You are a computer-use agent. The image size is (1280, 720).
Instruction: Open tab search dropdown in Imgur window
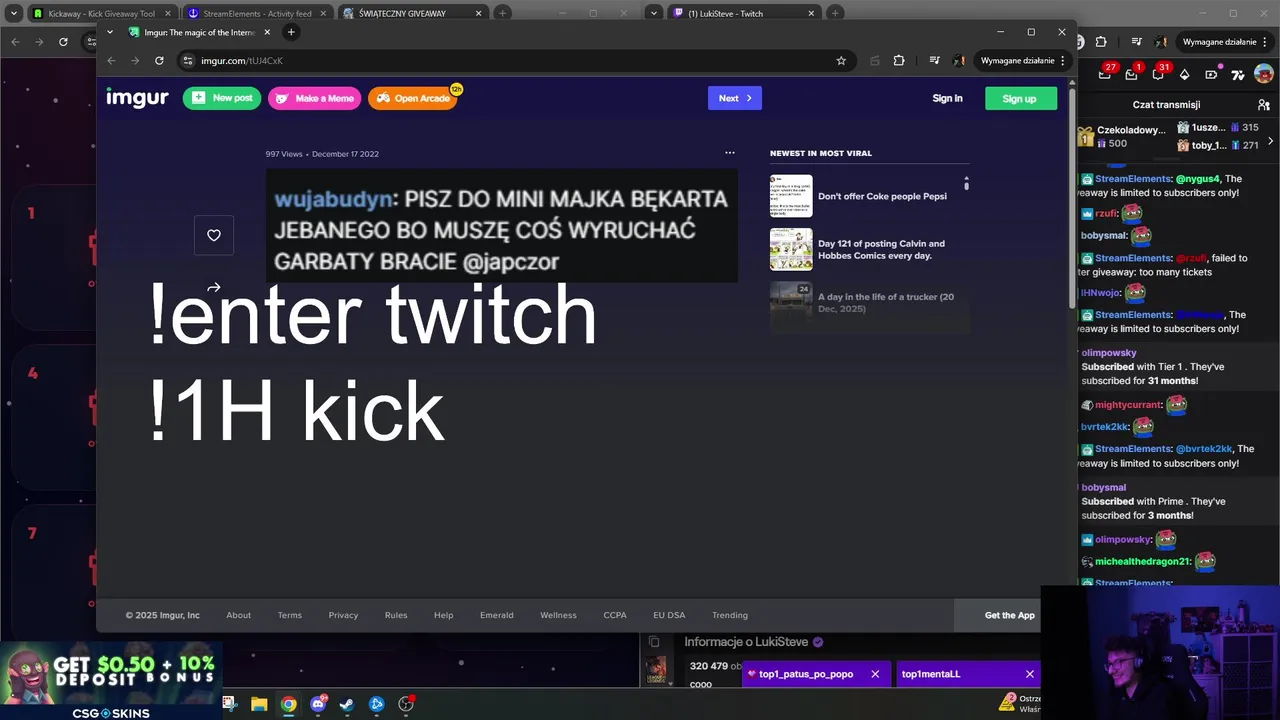[108, 32]
